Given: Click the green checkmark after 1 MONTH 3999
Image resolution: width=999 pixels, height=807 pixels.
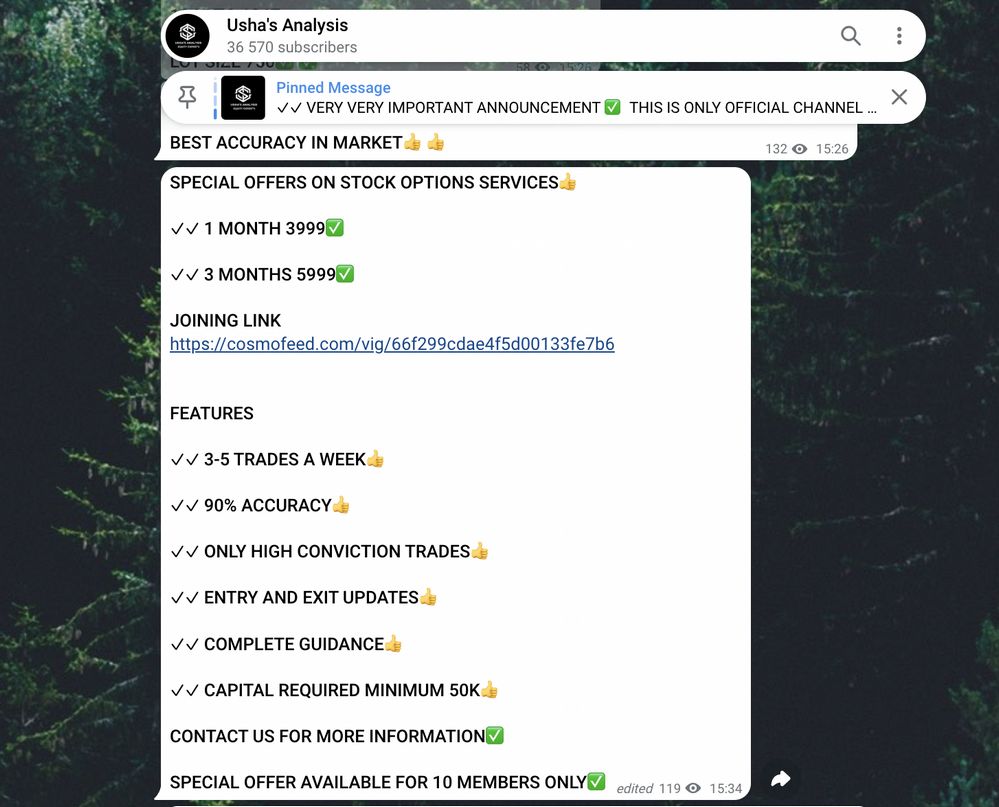Looking at the screenshot, I should tap(334, 228).
